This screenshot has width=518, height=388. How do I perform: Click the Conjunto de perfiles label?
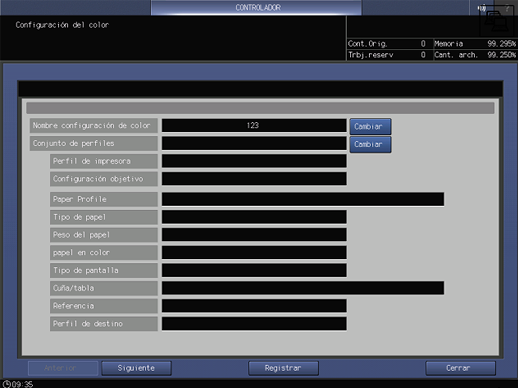(x=94, y=143)
